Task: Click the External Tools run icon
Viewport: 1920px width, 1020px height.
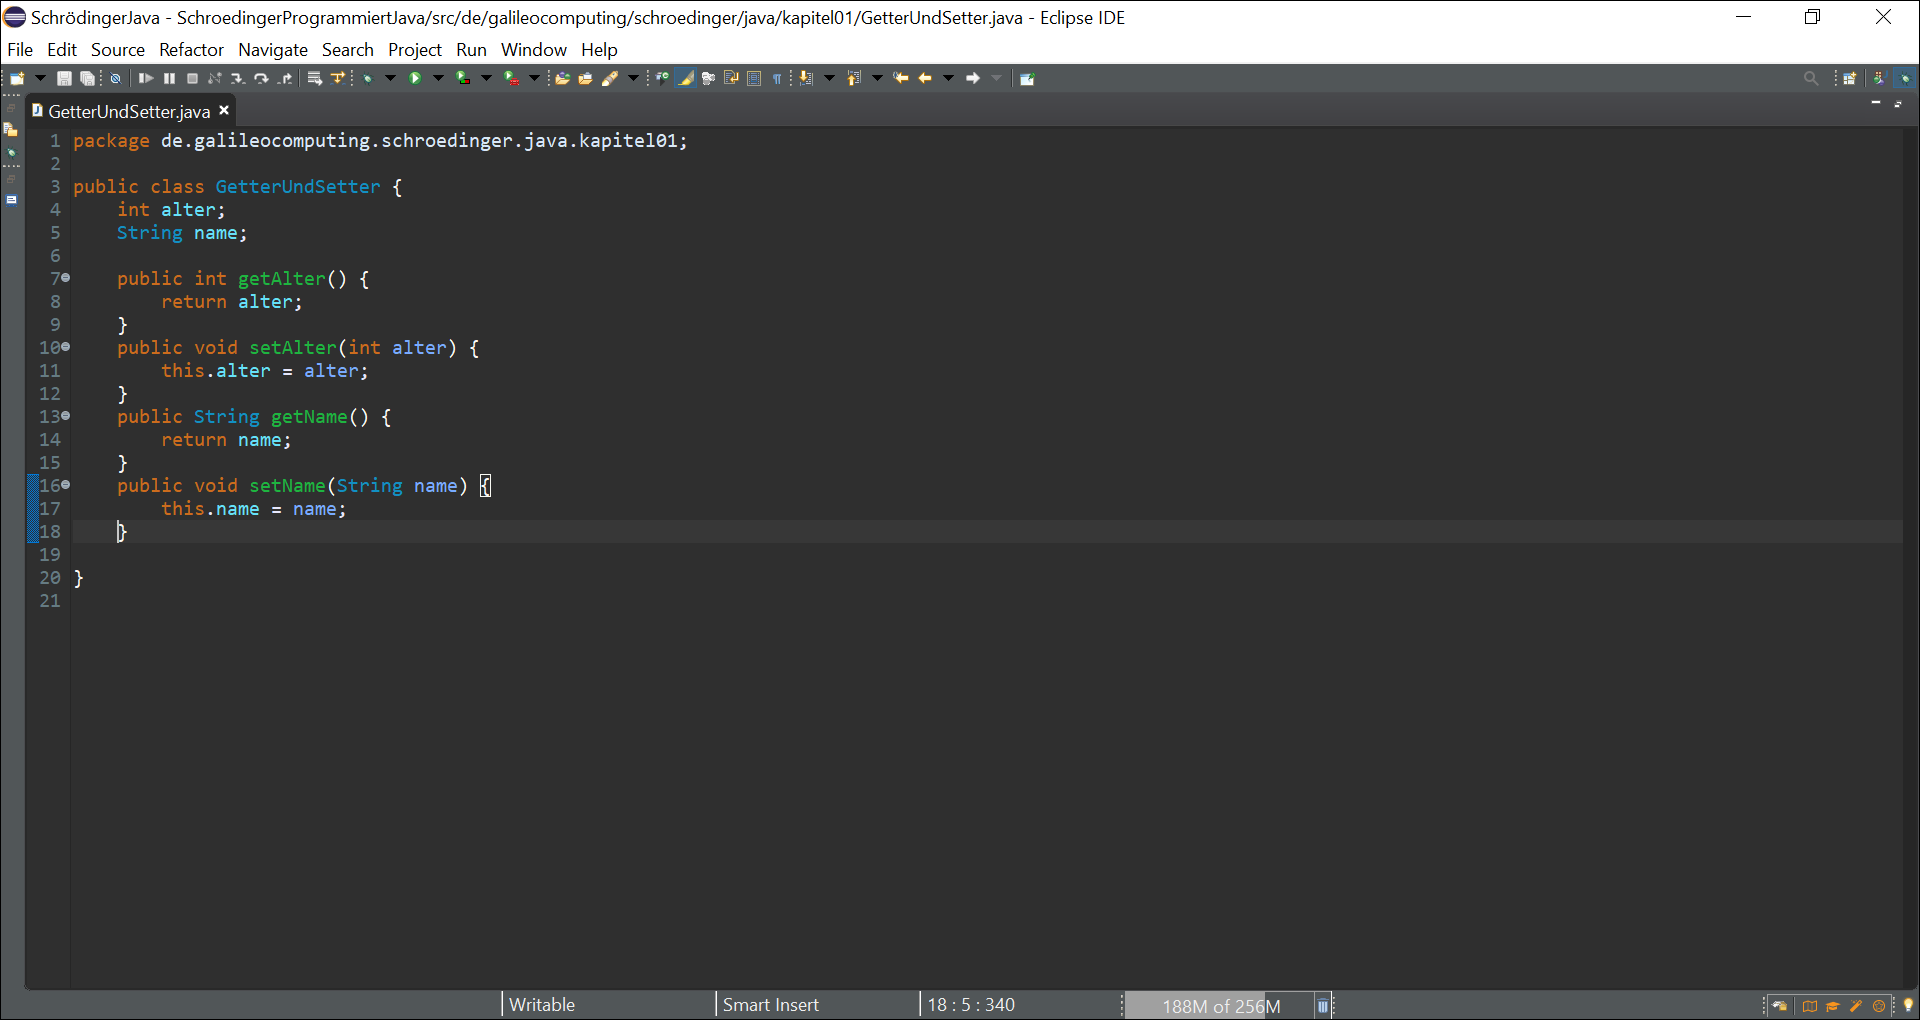Action: pos(510,78)
